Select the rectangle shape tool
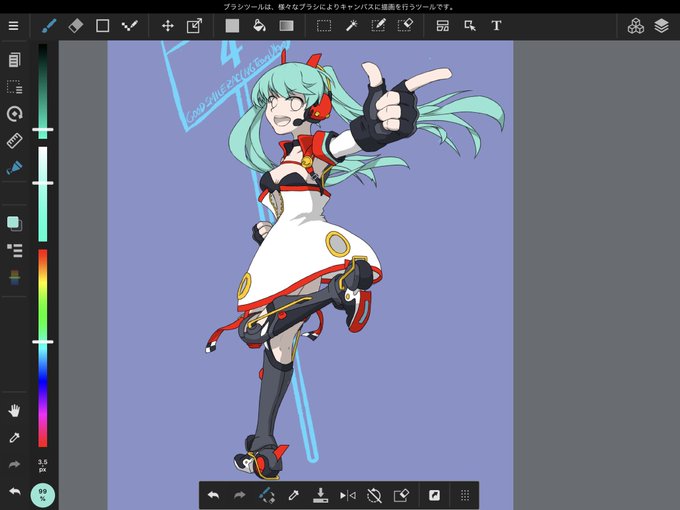This screenshot has width=680, height=510. click(x=102, y=26)
